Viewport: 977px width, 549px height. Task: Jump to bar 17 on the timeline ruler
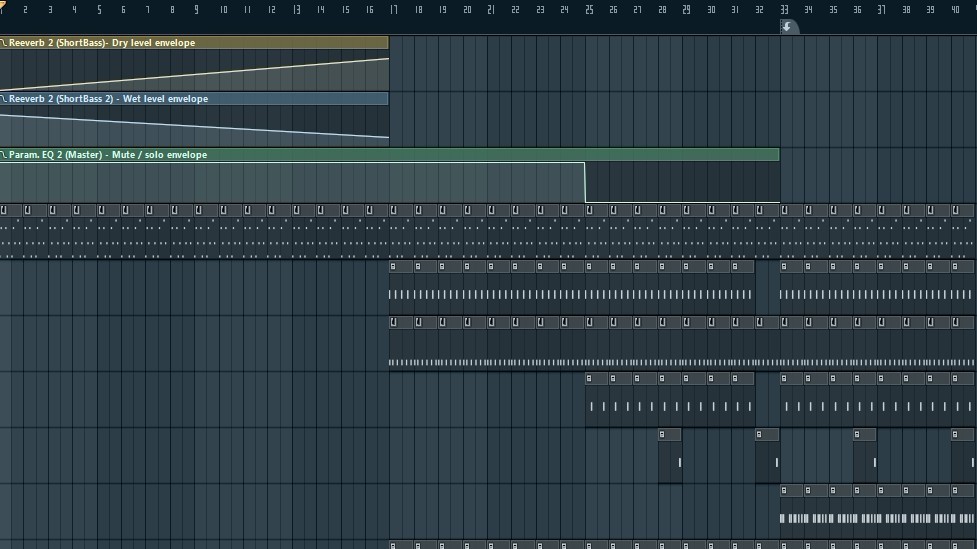(393, 10)
